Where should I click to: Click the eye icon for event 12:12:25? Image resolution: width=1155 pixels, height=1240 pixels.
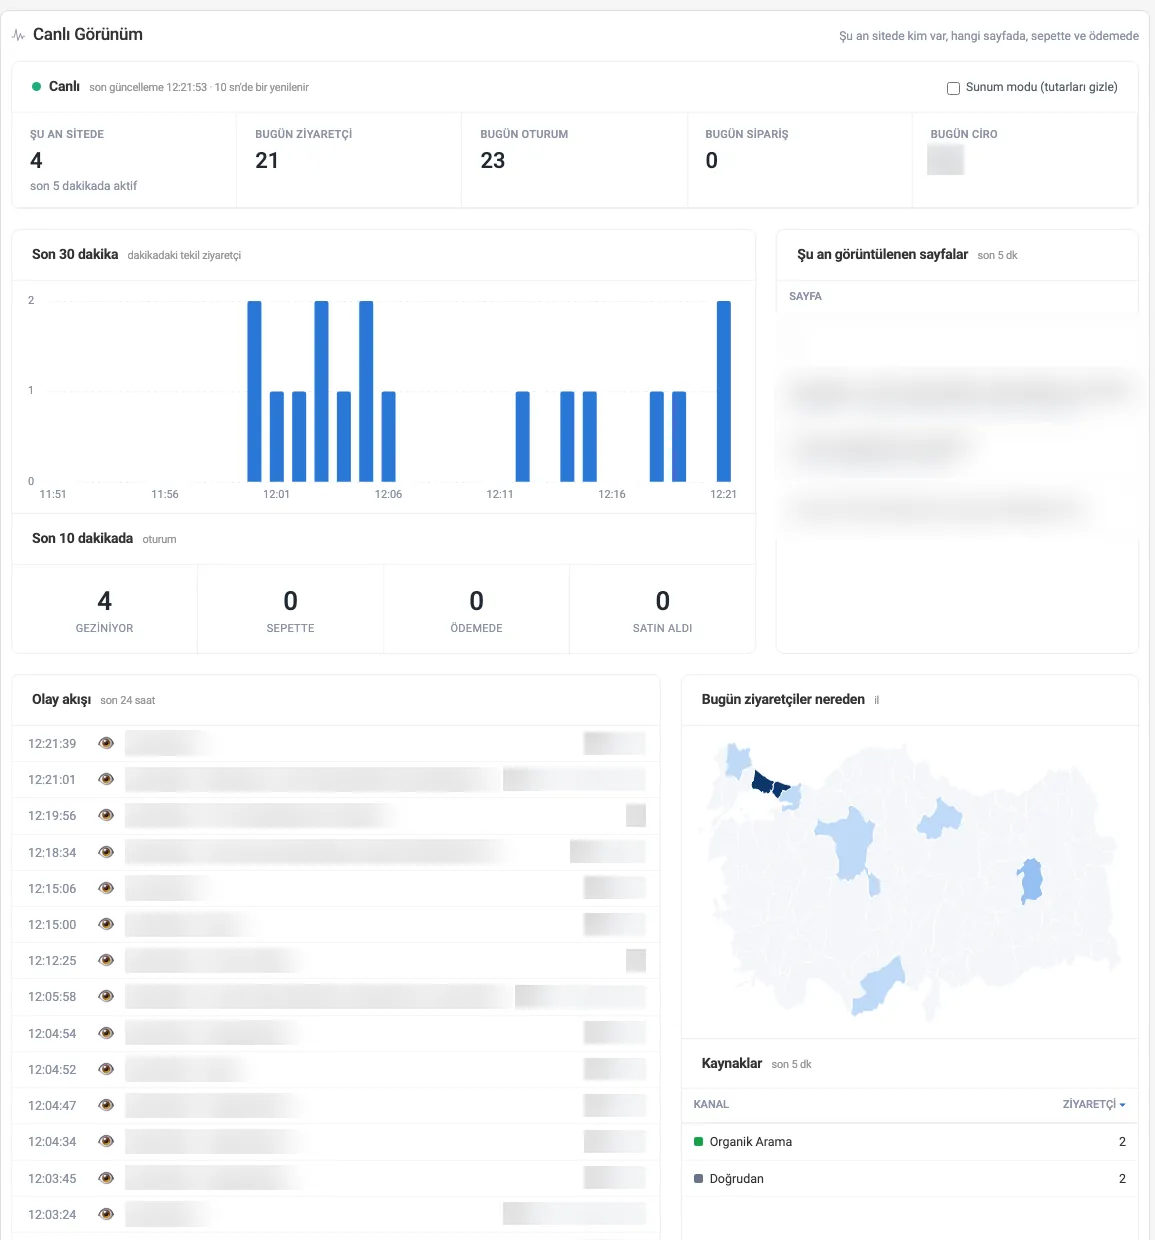[106, 960]
